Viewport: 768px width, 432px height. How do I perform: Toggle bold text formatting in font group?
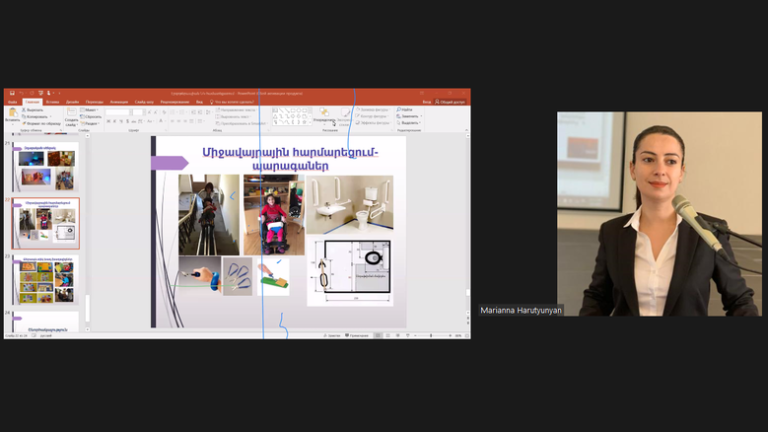[x=107, y=123]
